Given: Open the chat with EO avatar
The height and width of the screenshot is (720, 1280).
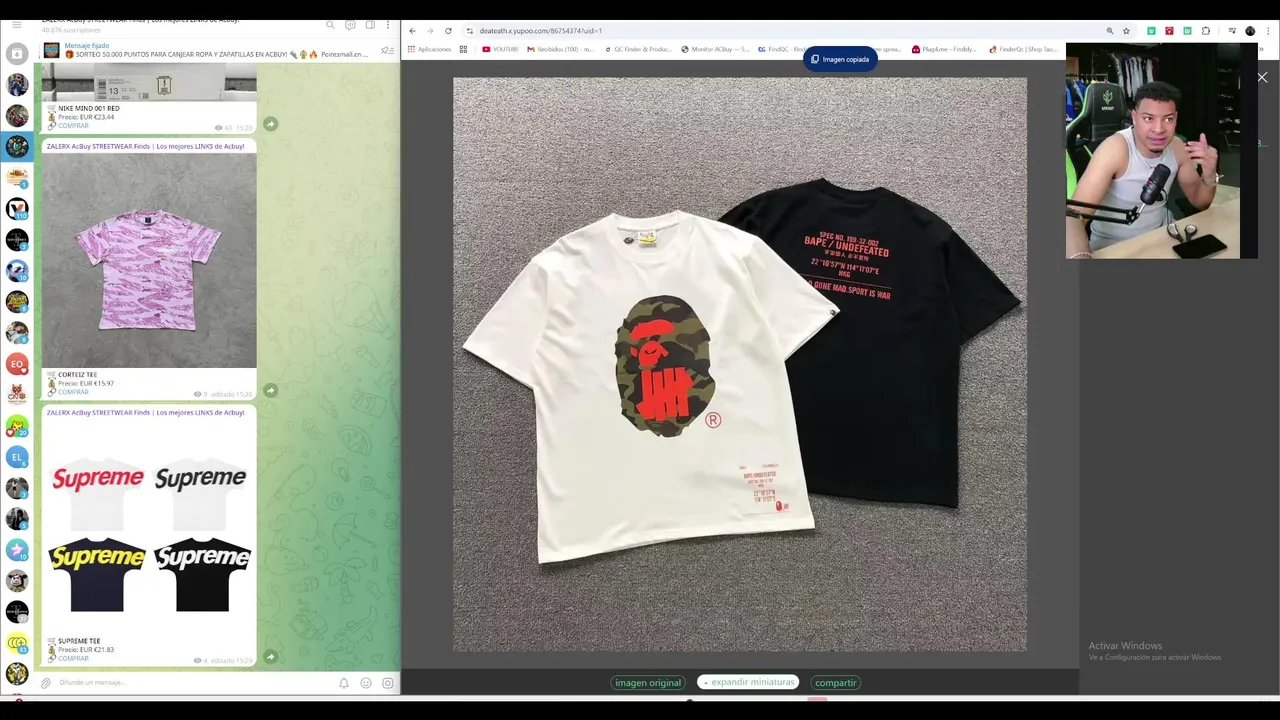Looking at the screenshot, I should [17, 364].
